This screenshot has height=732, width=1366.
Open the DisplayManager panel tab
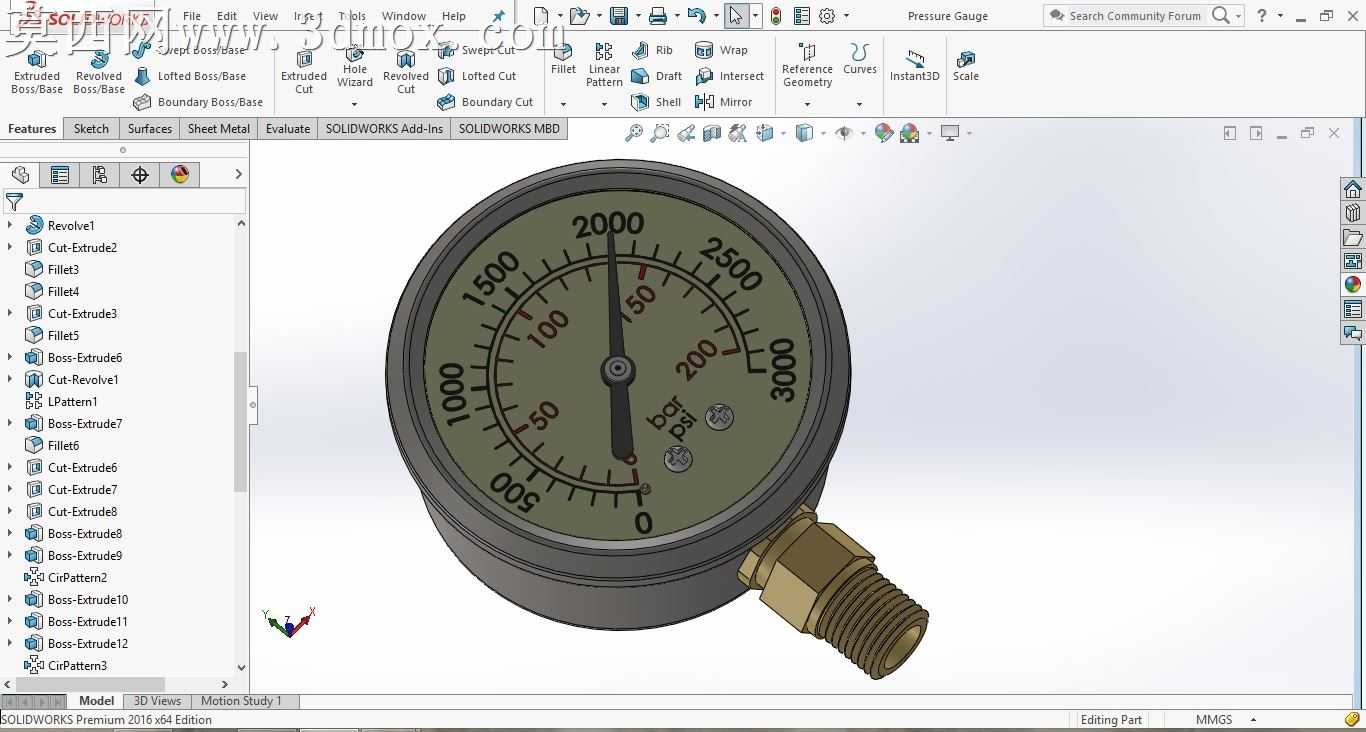pos(180,175)
